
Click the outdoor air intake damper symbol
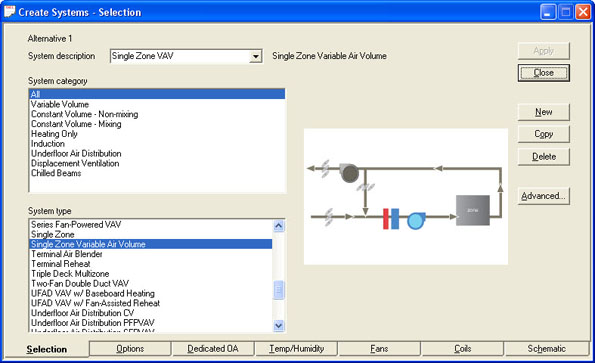coord(329,217)
